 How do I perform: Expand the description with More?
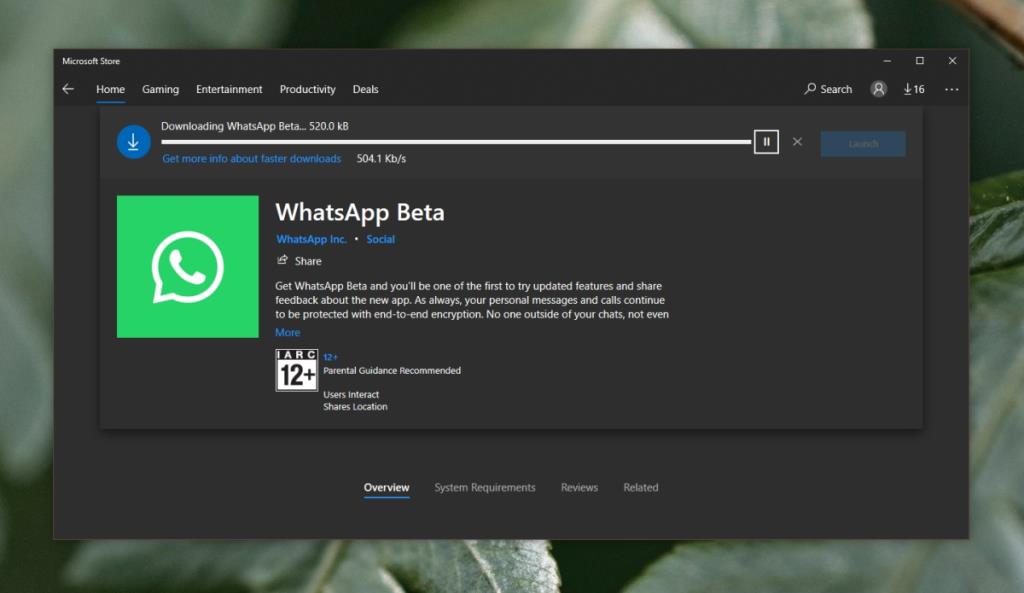pos(287,332)
